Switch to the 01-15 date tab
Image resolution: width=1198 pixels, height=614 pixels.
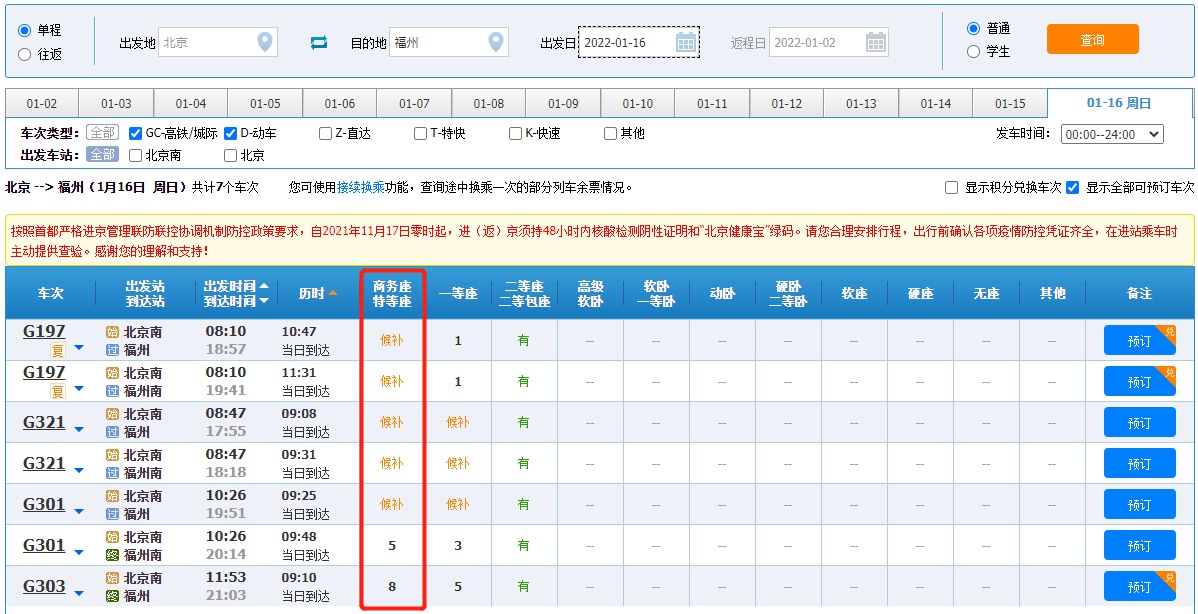coord(1010,104)
